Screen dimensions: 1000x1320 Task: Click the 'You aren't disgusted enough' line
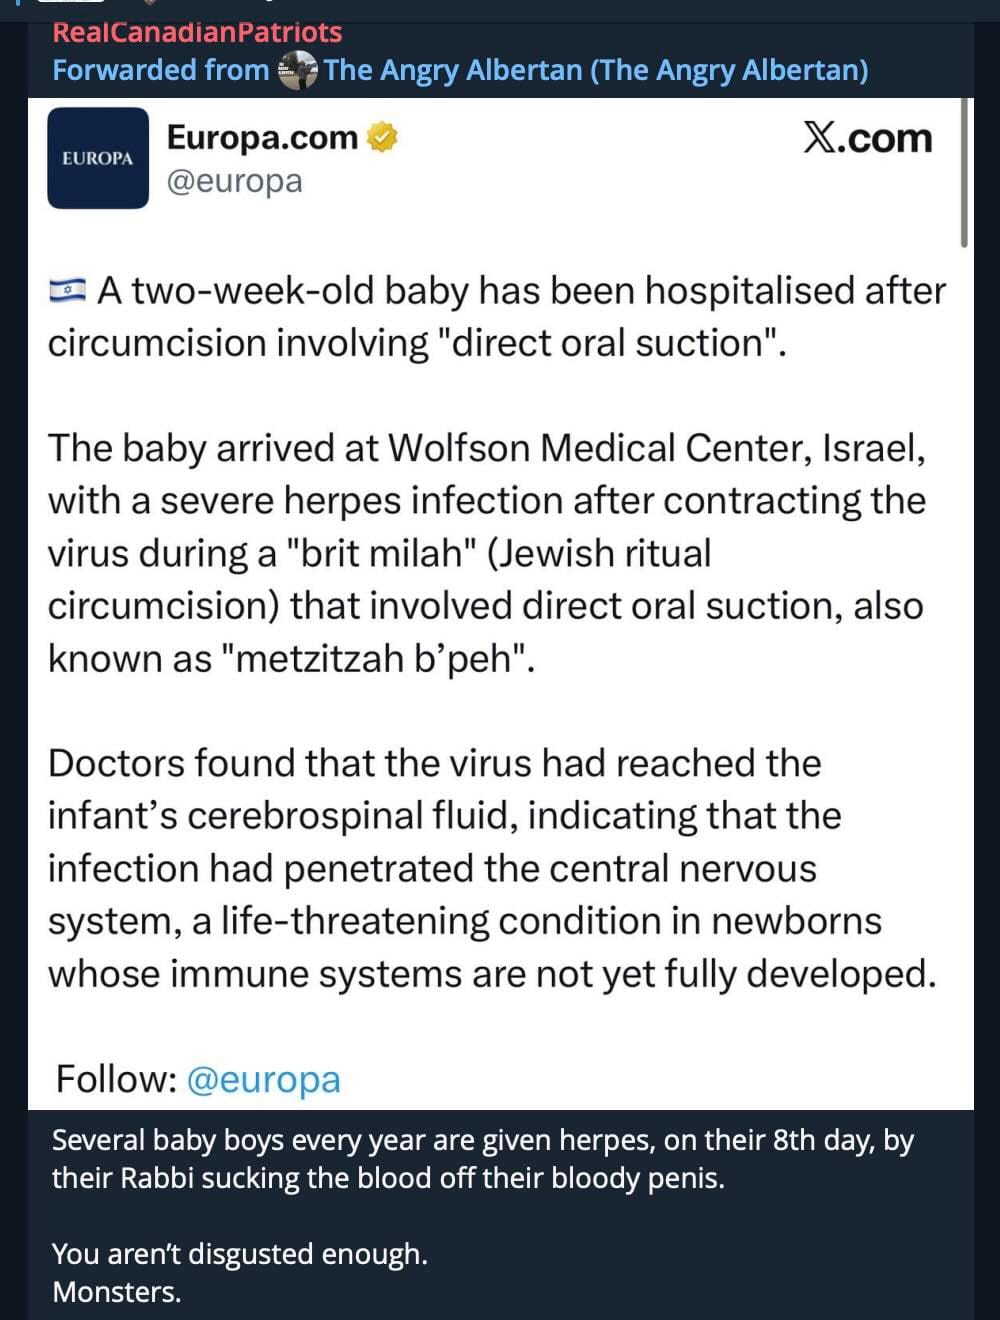click(240, 1254)
